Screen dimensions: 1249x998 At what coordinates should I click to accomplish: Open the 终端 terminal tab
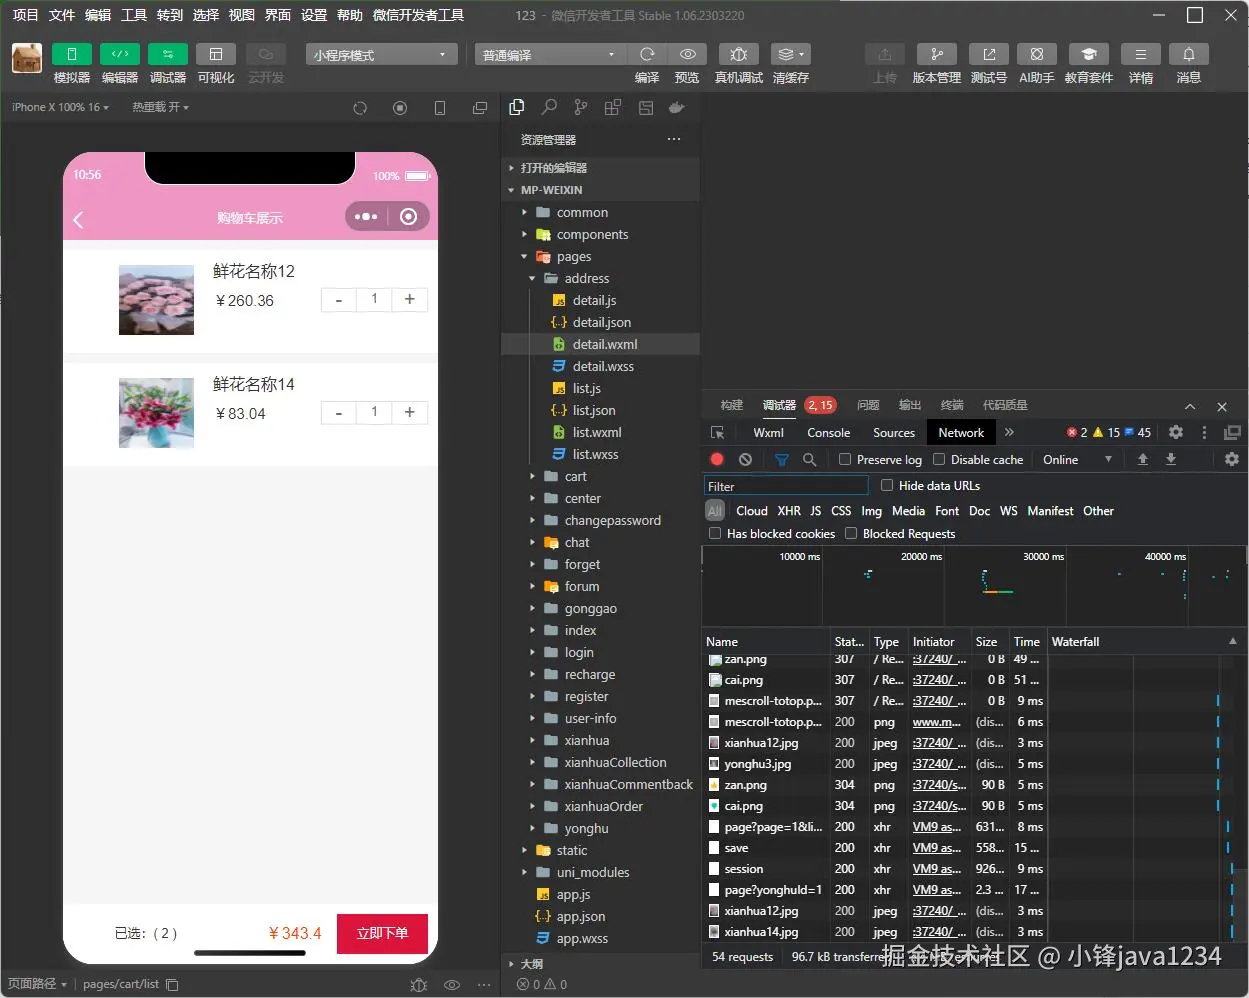coord(951,405)
